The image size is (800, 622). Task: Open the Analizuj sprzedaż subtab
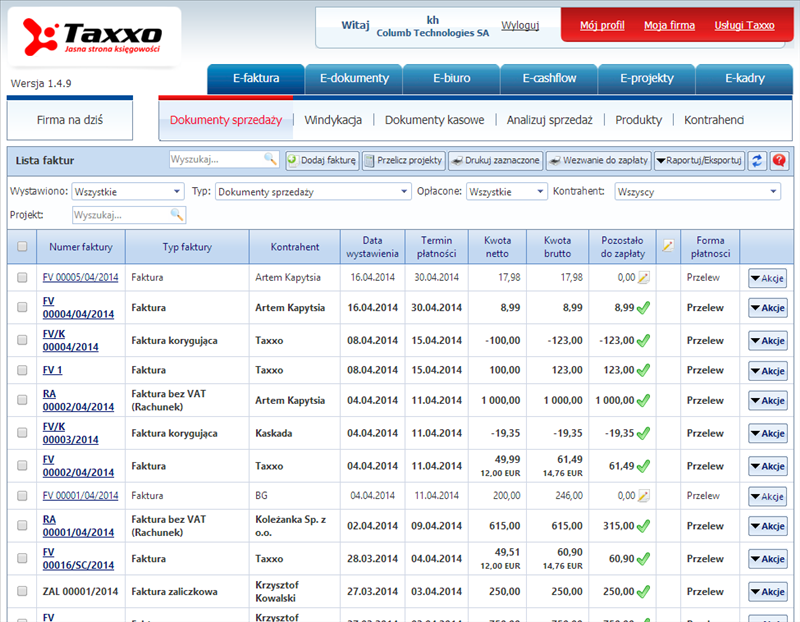549,120
